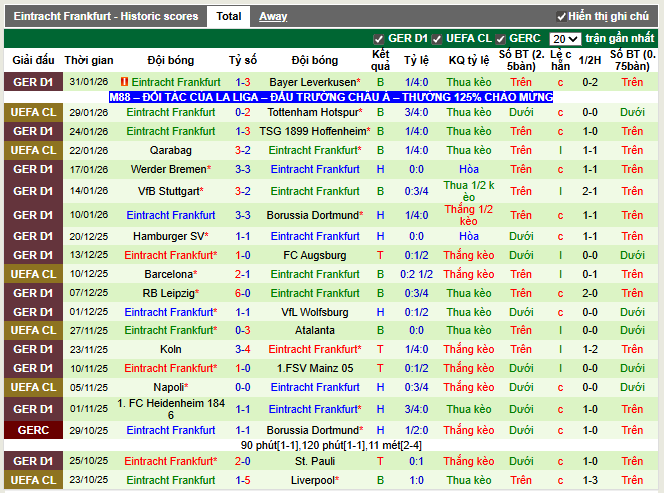Click the UEFA CL badge for Barcelona match
Image resolution: width=665 pixels, height=493 pixels.
(33, 274)
